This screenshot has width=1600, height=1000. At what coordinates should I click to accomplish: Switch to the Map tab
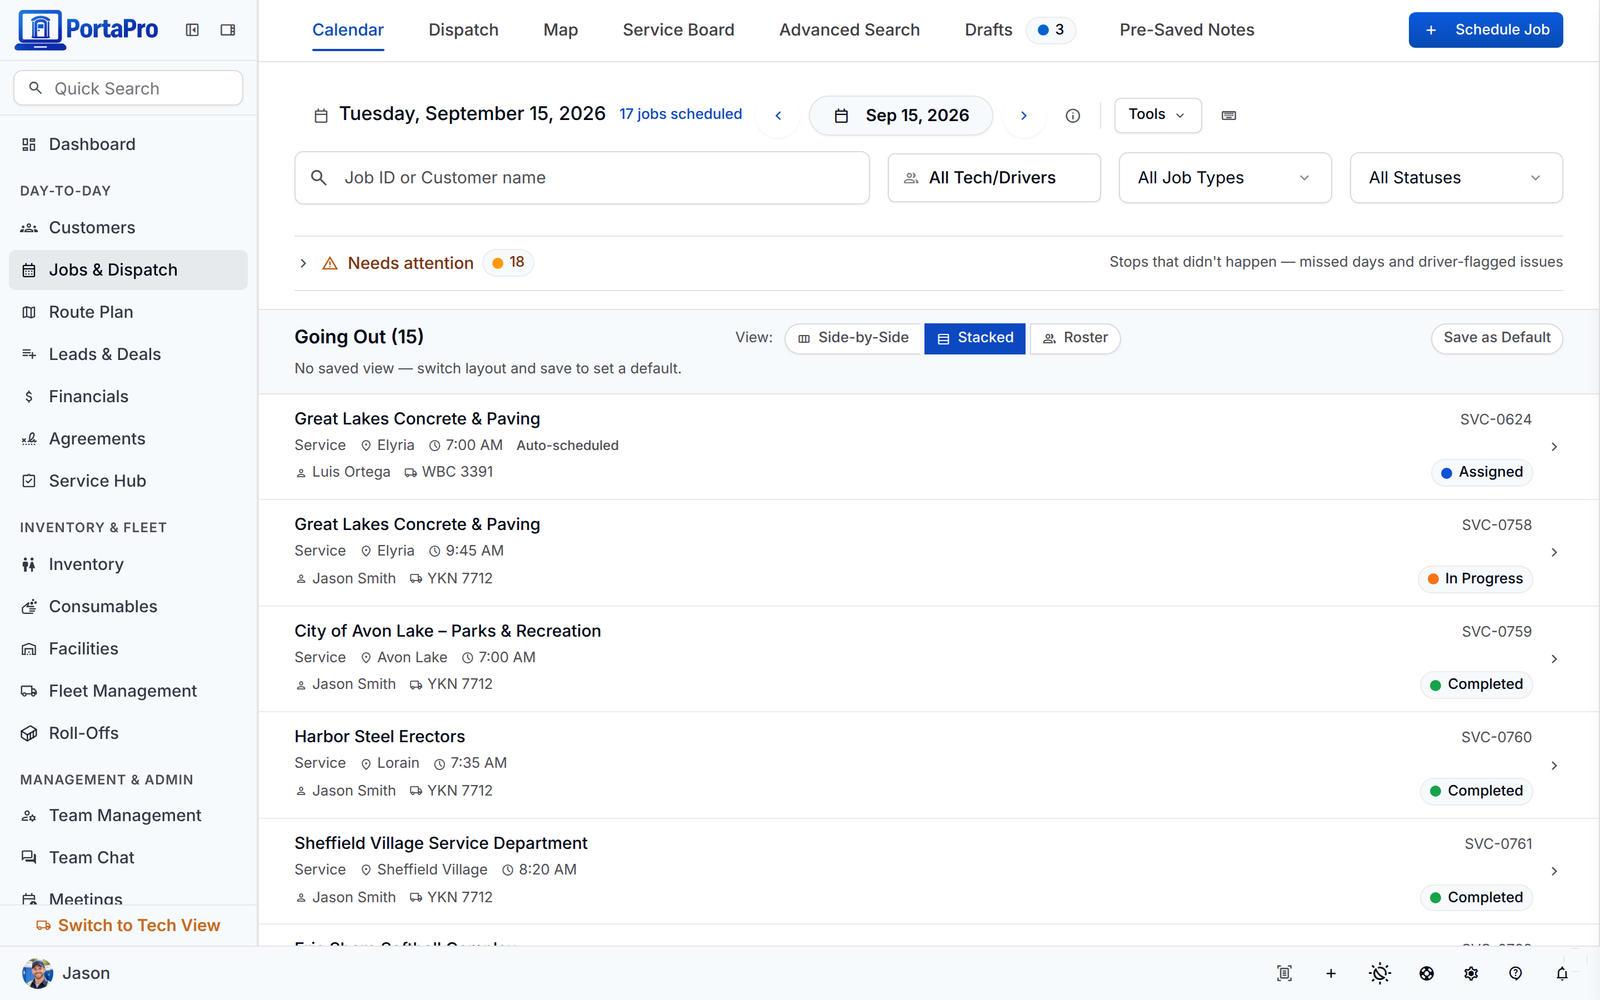(561, 30)
